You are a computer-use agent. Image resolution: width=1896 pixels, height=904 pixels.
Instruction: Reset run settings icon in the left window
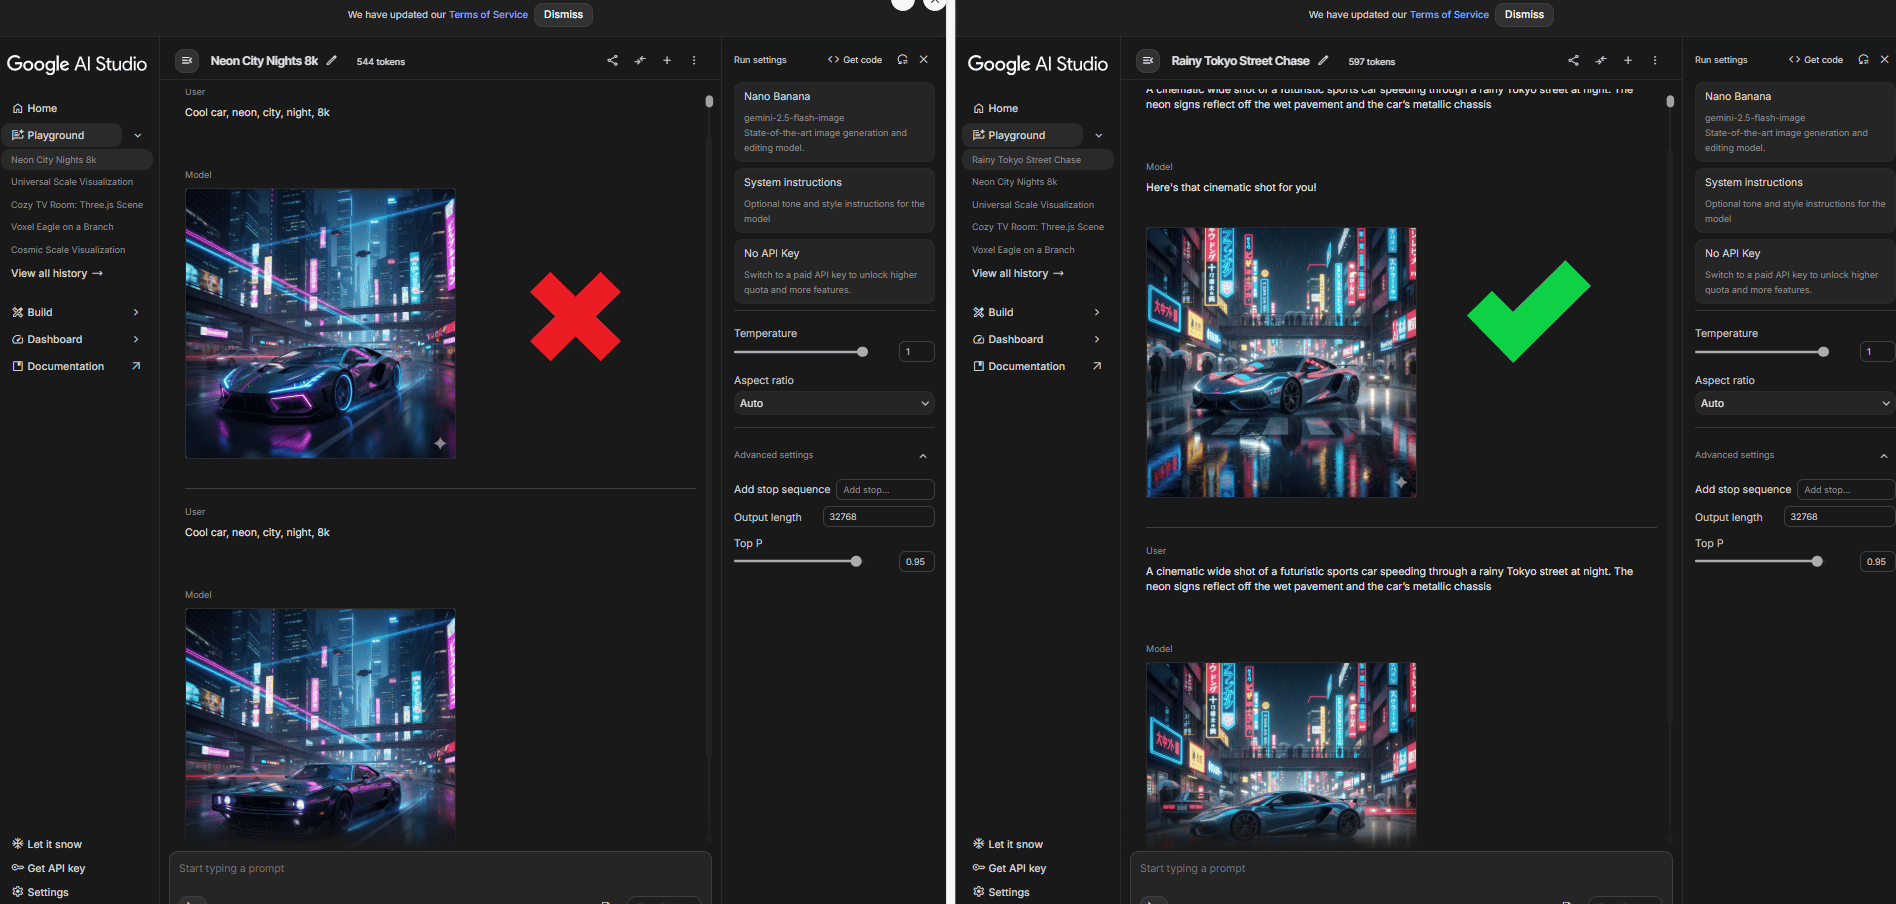point(902,60)
